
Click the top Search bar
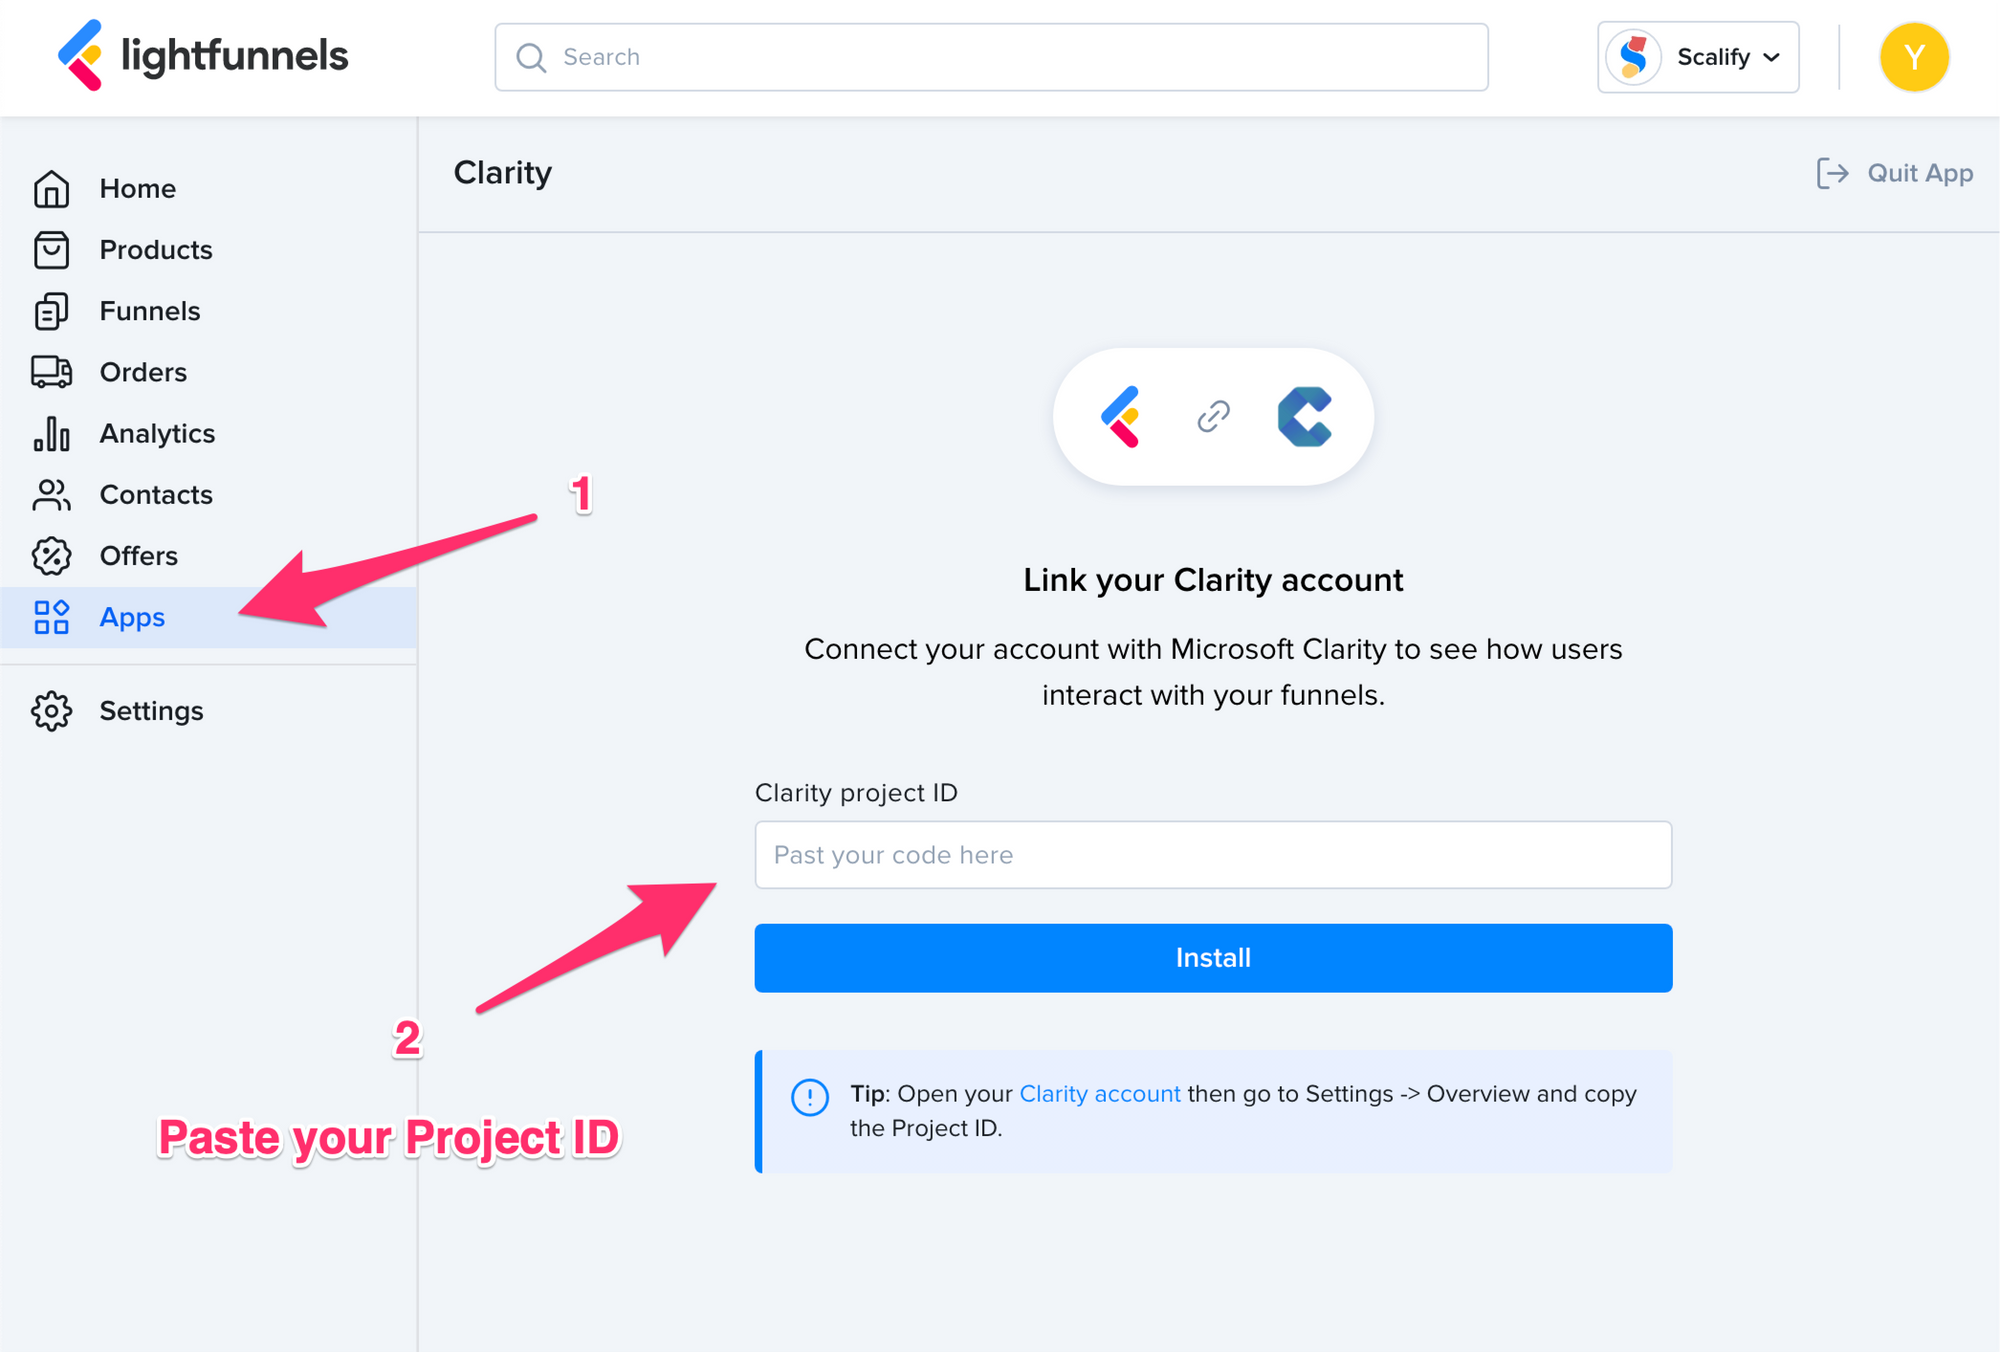(991, 57)
